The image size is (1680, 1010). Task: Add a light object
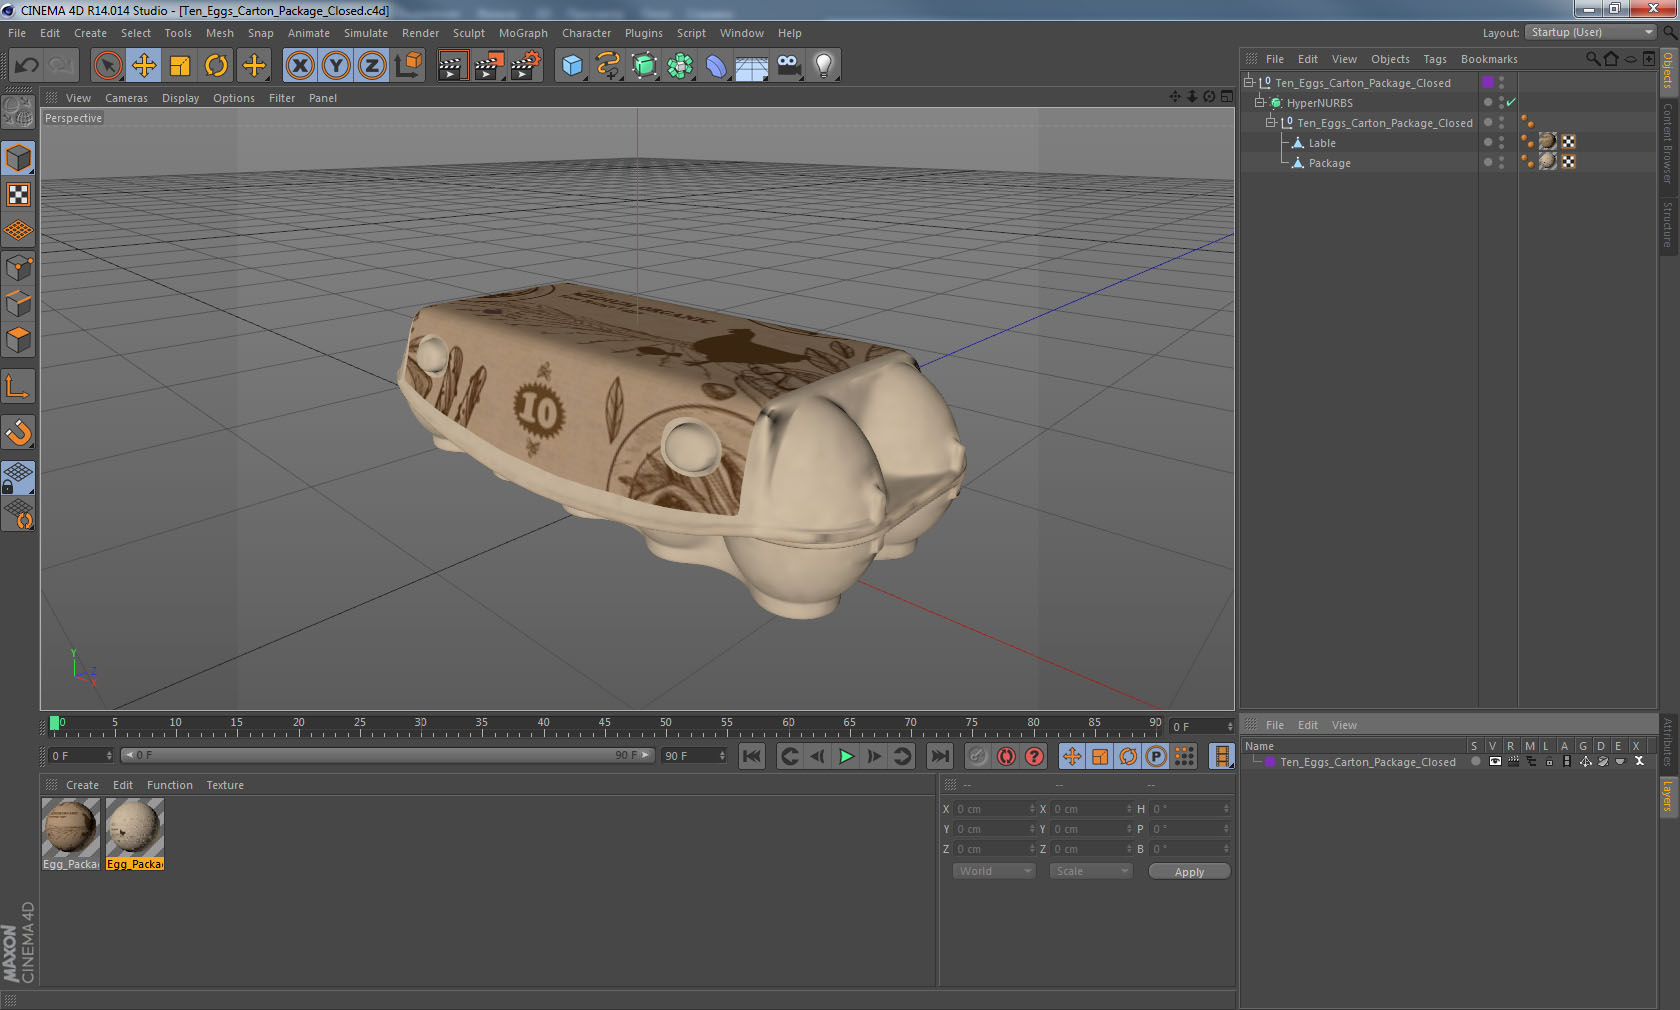tap(824, 66)
